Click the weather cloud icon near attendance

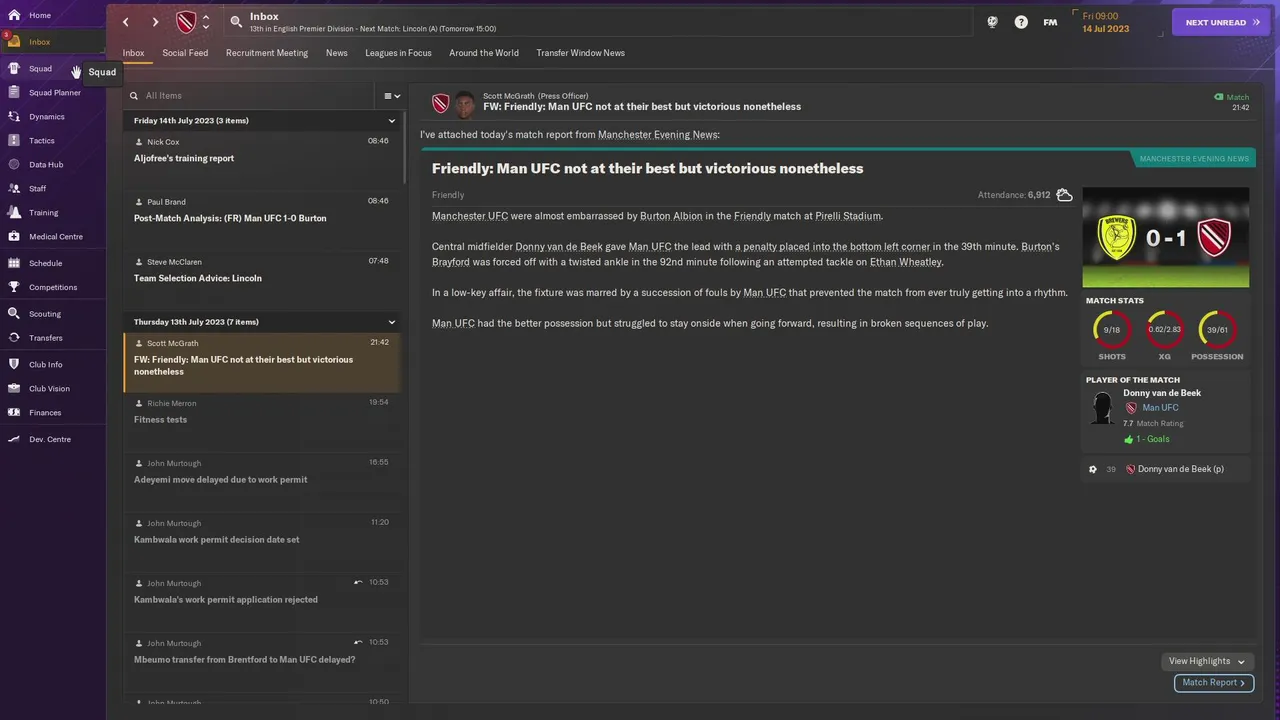[x=1064, y=195]
